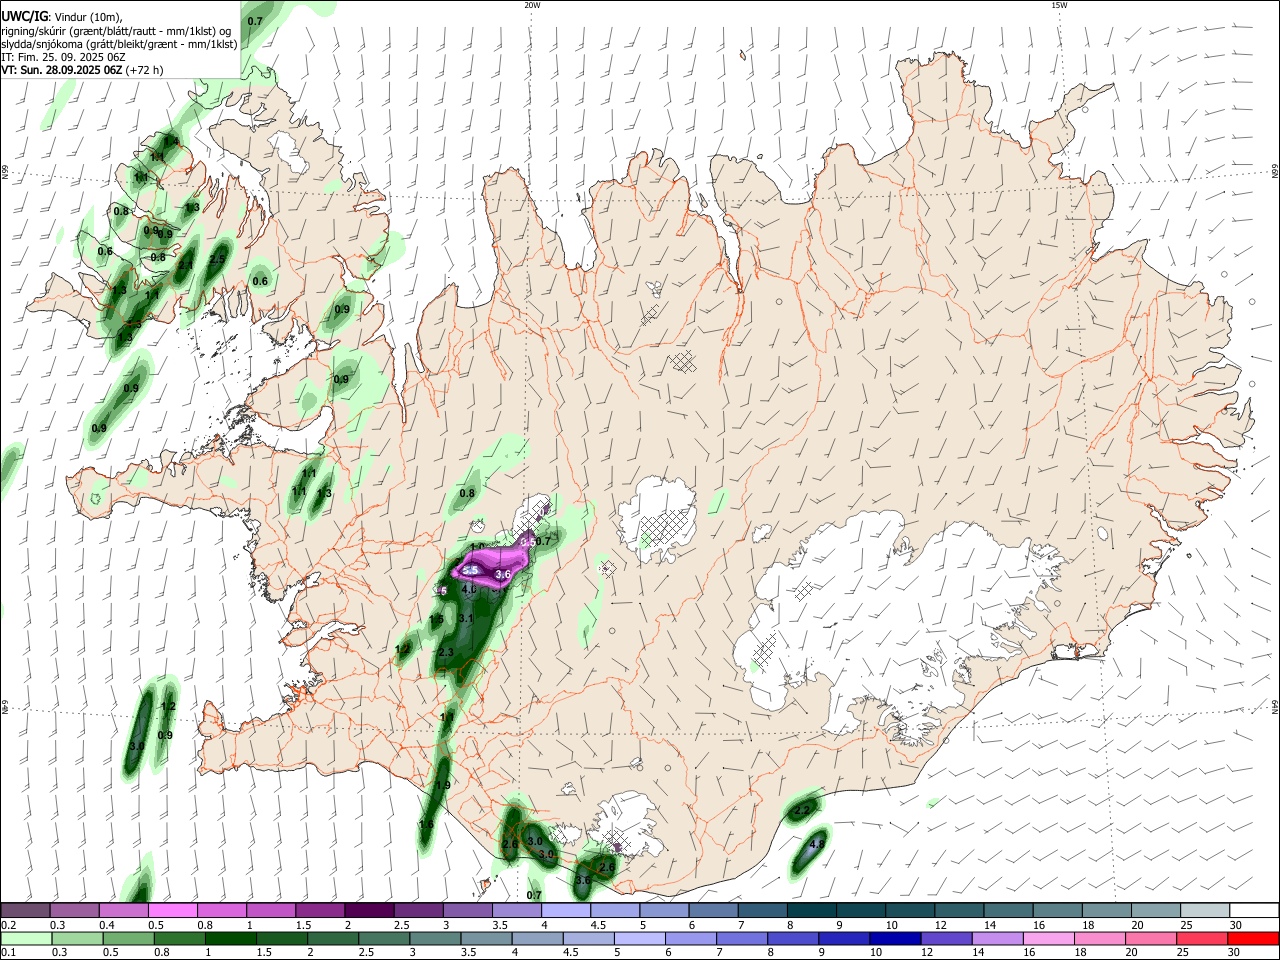Click the 'rigning/skúrir' legend description line
The image size is (1280, 960).
click(115, 31)
